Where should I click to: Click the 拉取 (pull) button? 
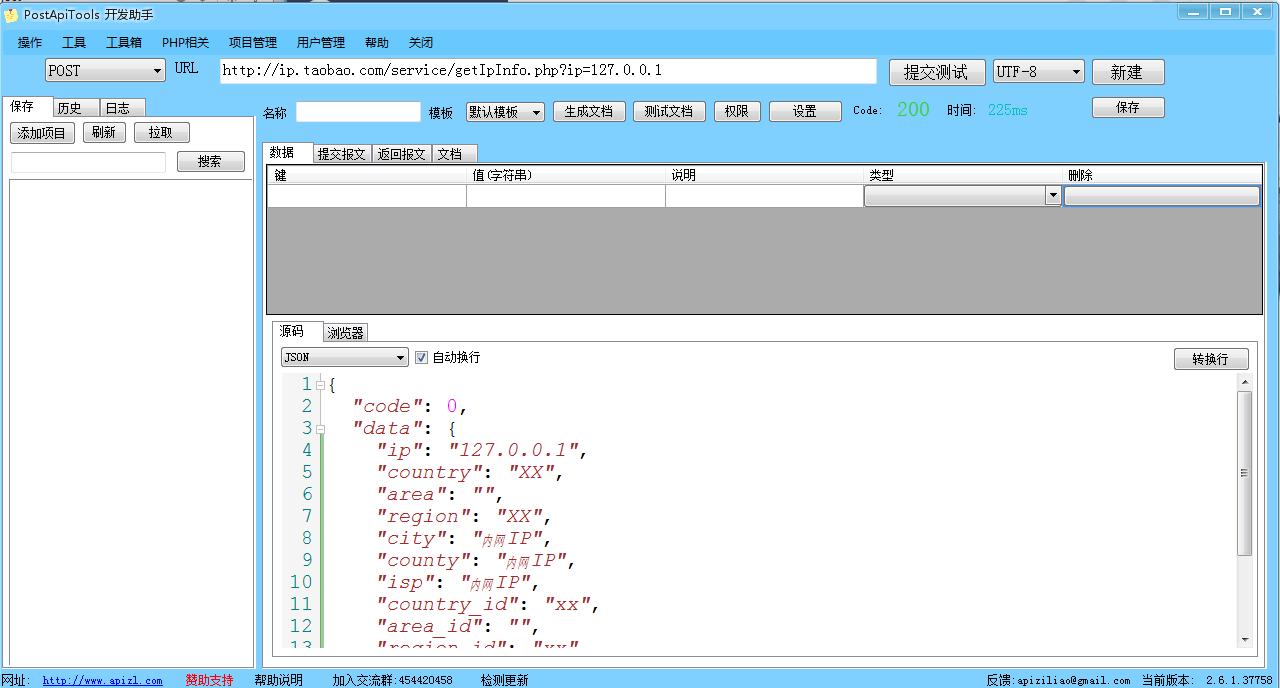click(159, 132)
